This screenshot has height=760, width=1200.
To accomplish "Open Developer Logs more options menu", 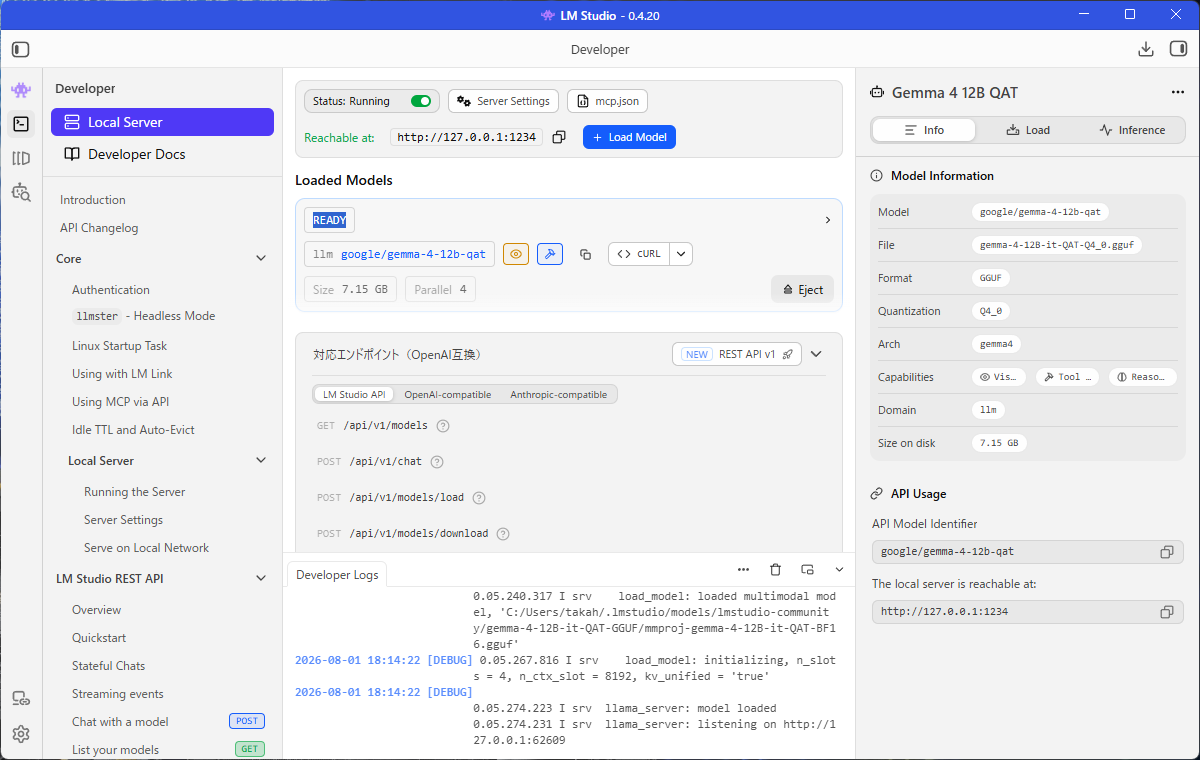I will [743, 569].
